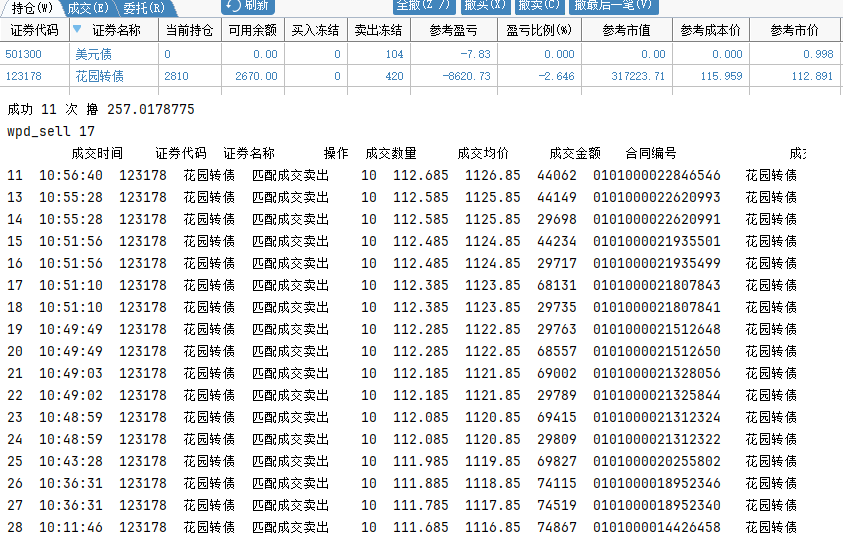Click the 当前持仓 column header
This screenshot has width=843, height=540.
pos(188,31)
